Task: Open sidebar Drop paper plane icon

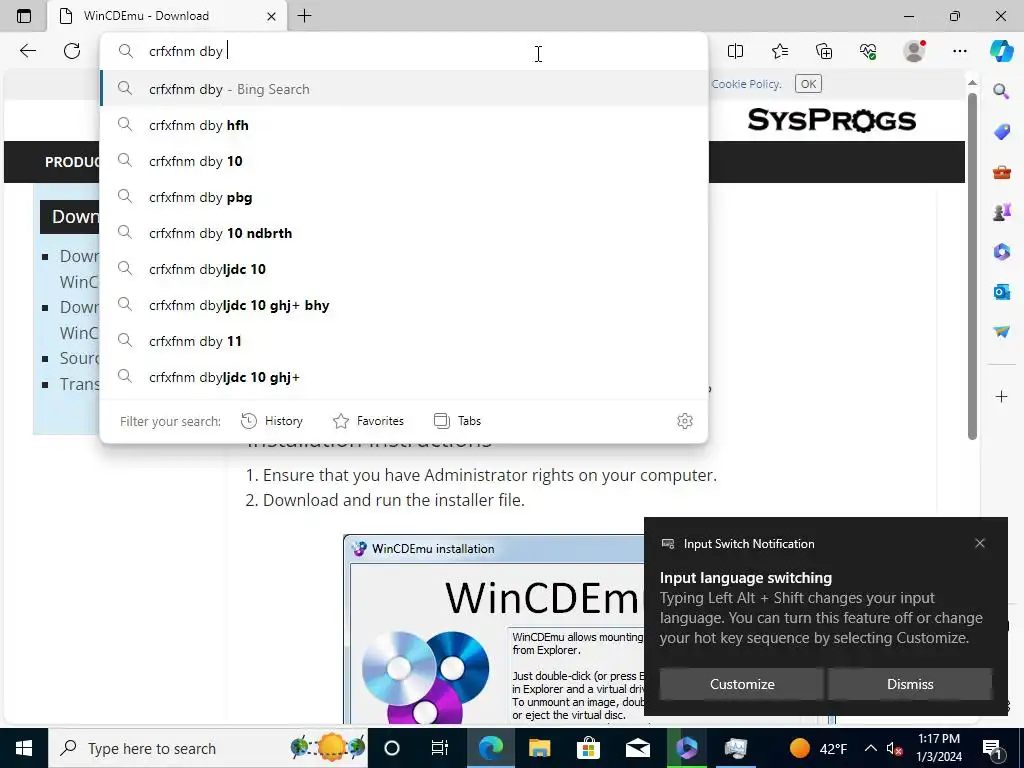Action: 1001,332
